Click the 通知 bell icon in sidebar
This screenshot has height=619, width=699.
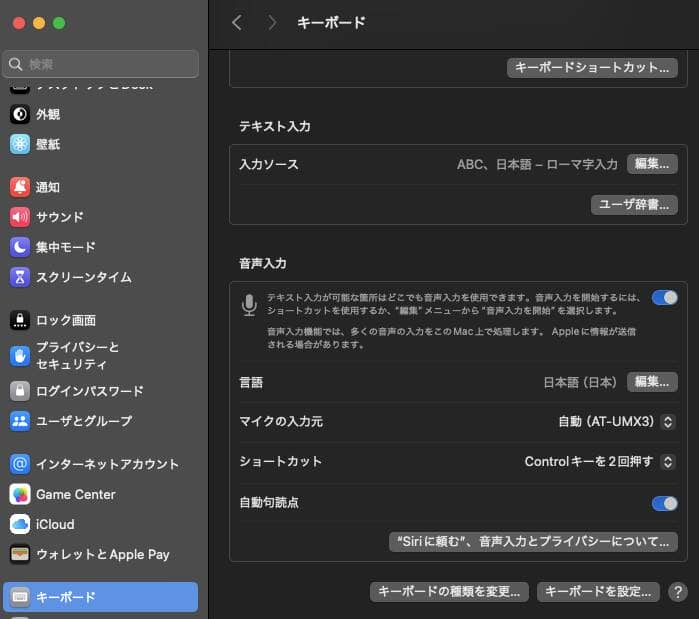[20, 187]
